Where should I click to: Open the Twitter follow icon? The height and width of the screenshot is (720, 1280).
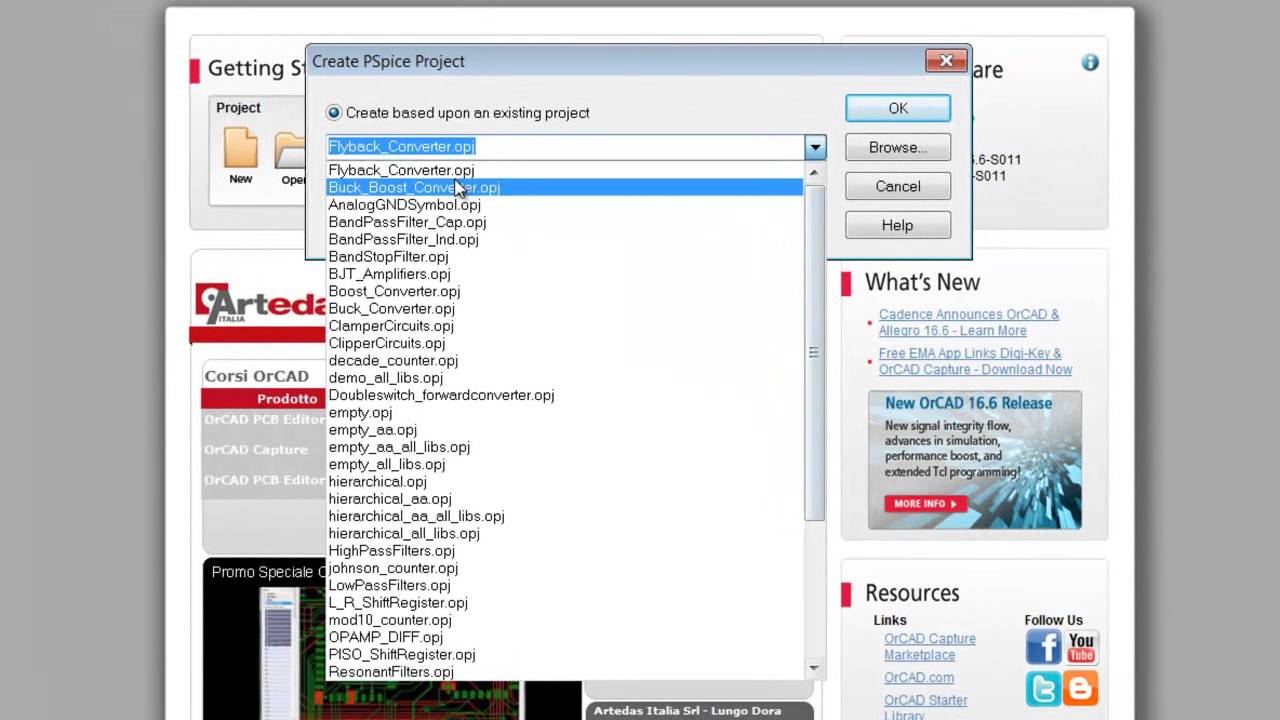(1043, 688)
